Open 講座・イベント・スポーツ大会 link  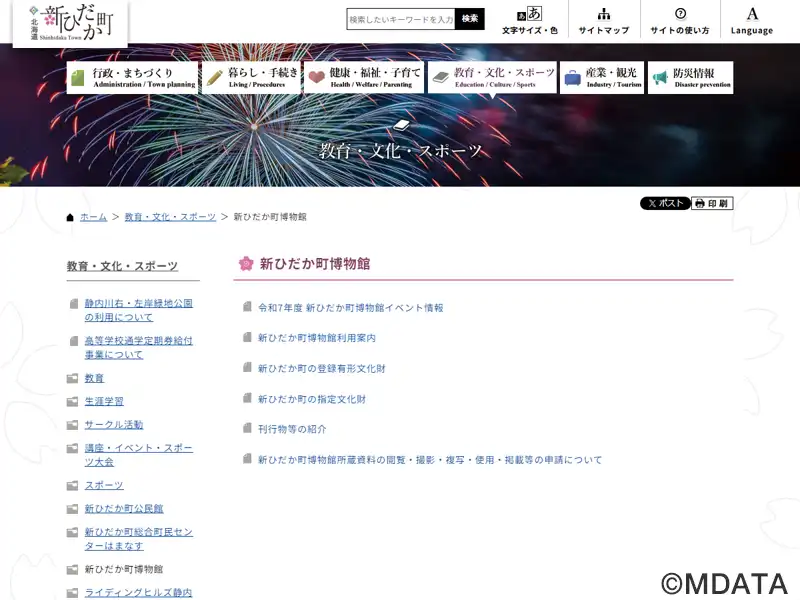tap(138, 455)
